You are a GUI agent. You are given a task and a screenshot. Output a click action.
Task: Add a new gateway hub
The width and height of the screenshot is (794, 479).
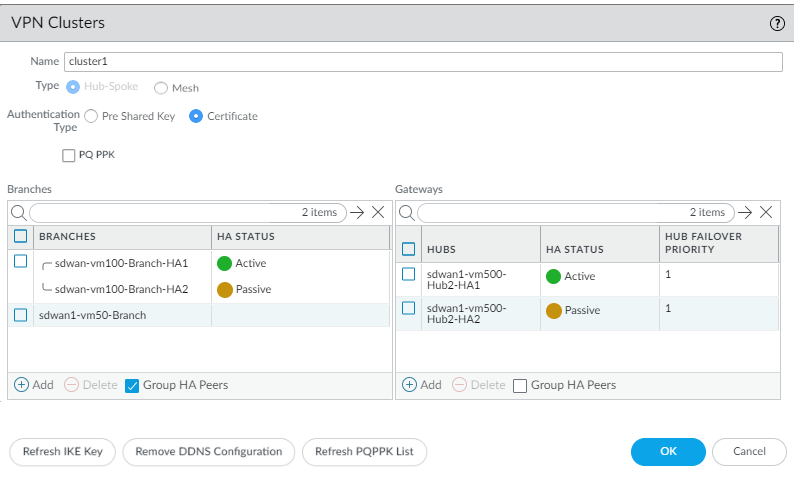(421, 385)
